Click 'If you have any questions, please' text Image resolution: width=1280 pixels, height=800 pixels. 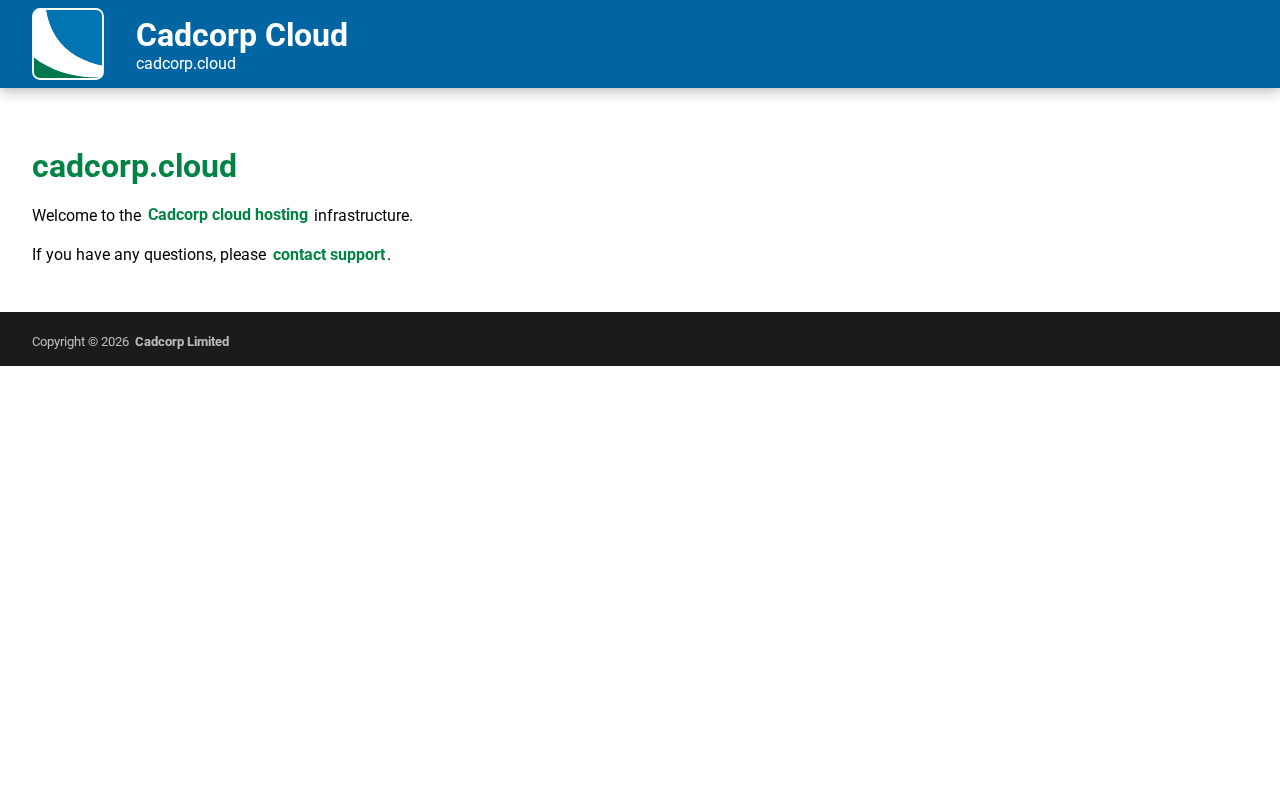click(x=149, y=254)
